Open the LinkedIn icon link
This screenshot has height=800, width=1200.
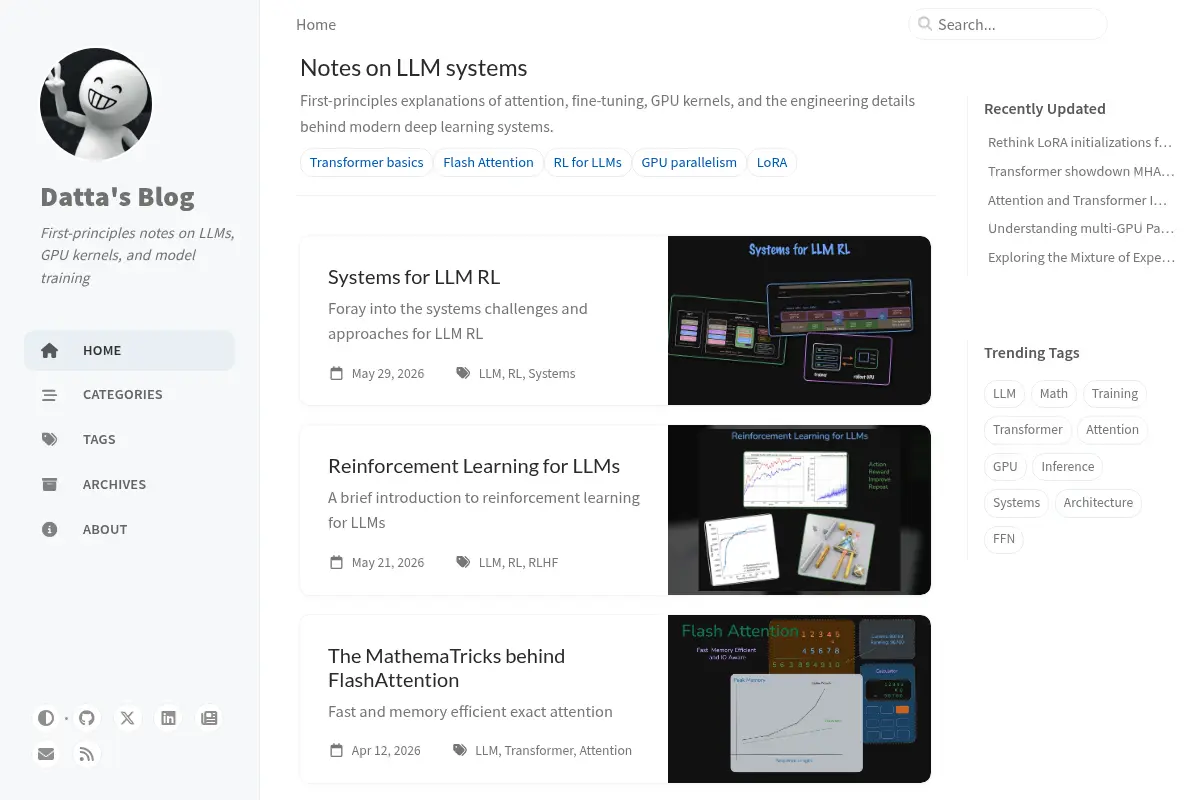pyautogui.click(x=169, y=718)
